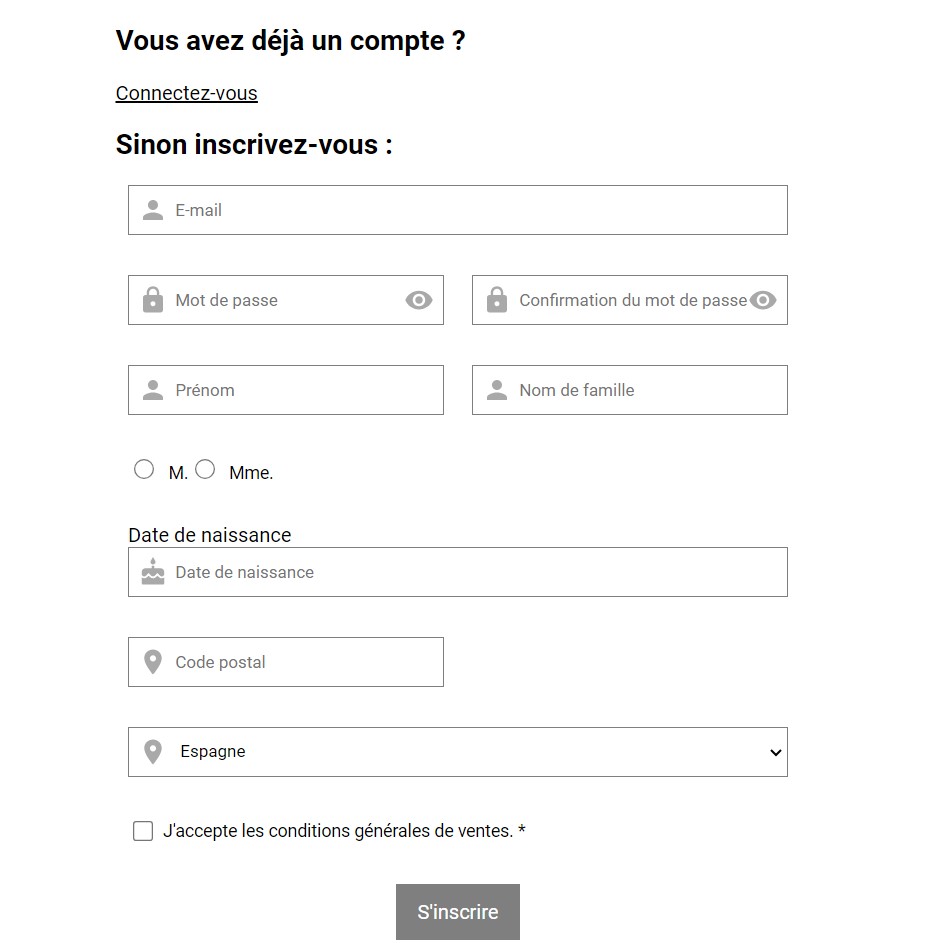
Task: Click the S'inscrire button
Action: click(x=457, y=911)
